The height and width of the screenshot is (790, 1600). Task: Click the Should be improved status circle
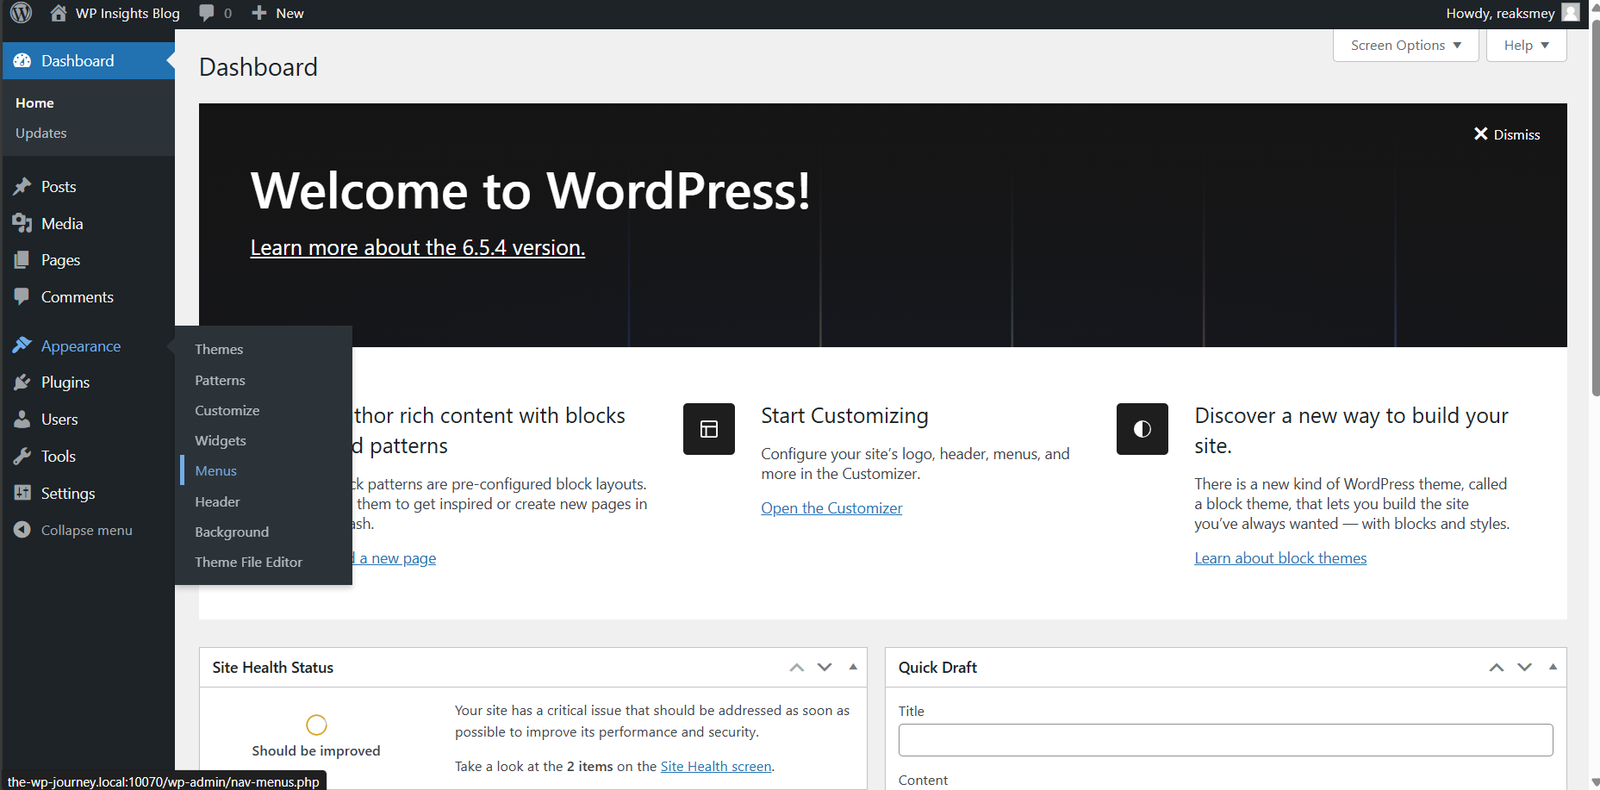[316, 724]
